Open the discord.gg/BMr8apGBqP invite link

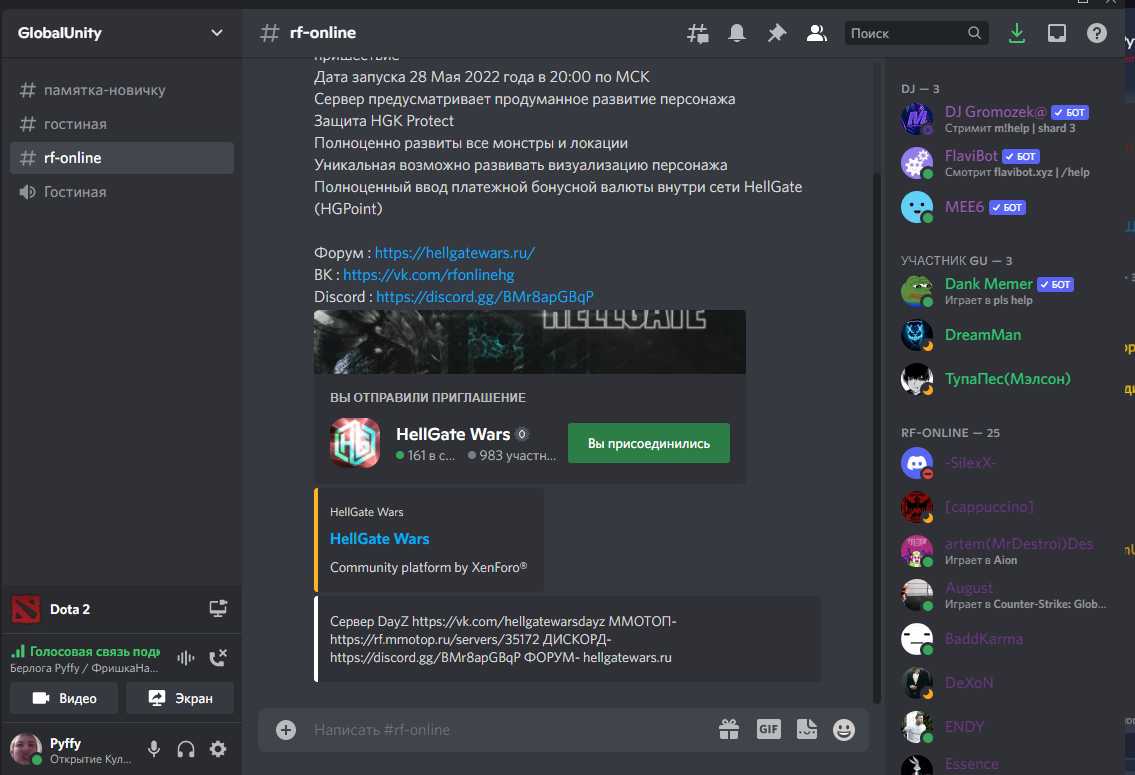[x=485, y=297]
